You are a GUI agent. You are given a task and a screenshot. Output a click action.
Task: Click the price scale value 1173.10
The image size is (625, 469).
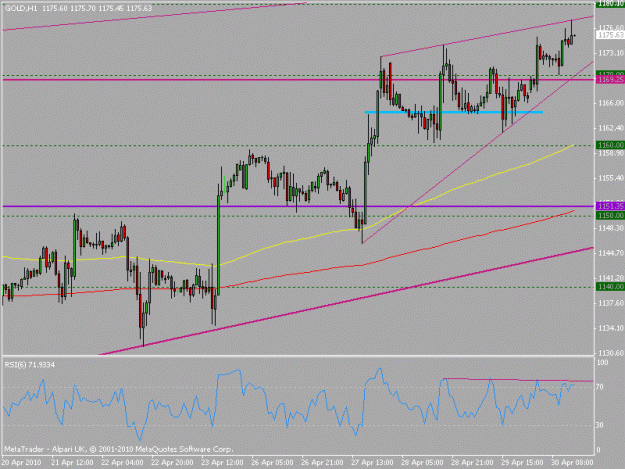pos(611,53)
